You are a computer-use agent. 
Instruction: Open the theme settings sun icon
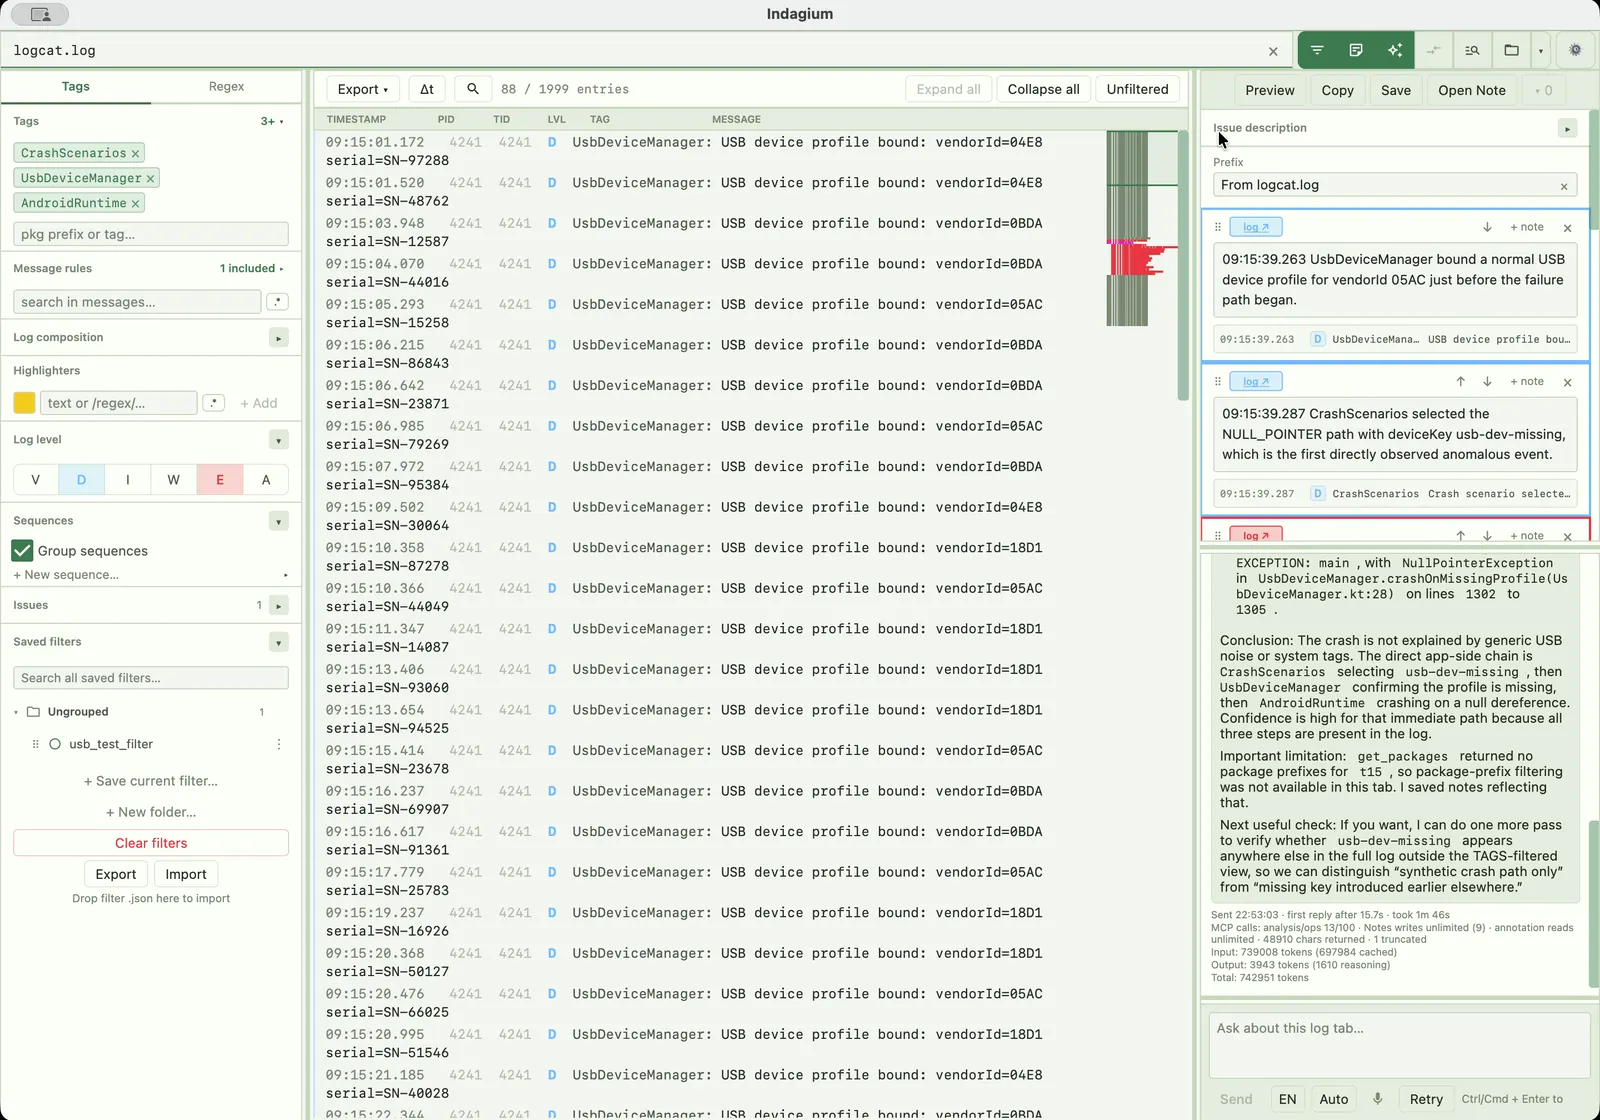pyautogui.click(x=1575, y=50)
